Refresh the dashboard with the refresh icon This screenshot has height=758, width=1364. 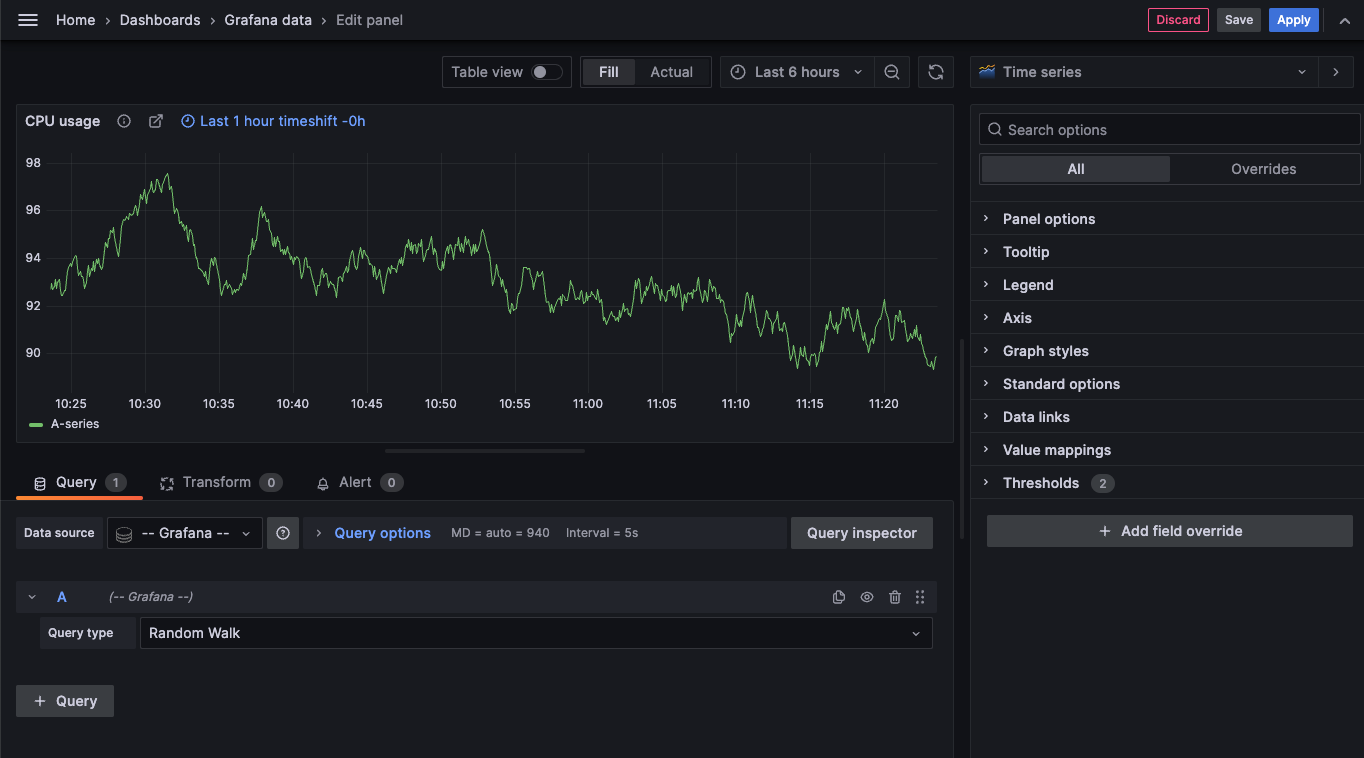point(935,72)
